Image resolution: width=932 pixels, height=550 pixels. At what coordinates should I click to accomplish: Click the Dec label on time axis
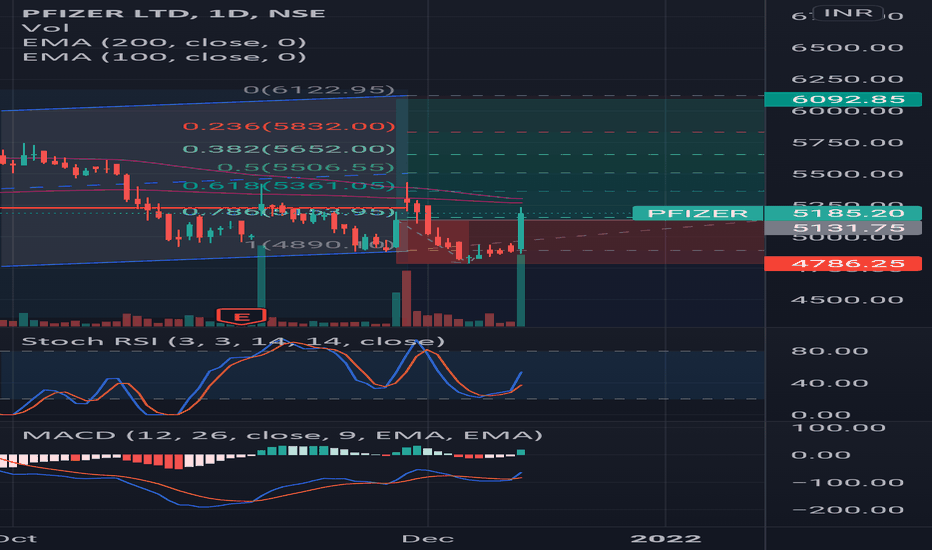tap(428, 539)
